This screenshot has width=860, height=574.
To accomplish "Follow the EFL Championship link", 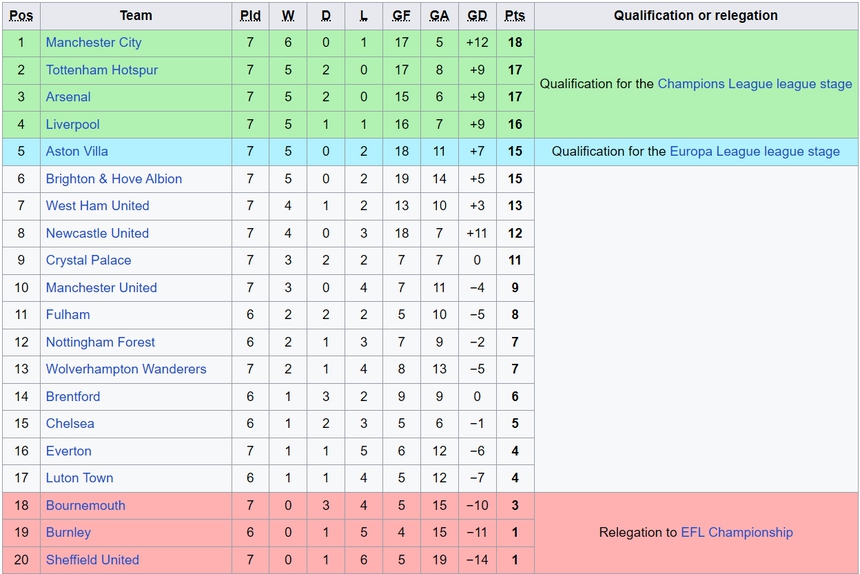I will click(x=737, y=533).
